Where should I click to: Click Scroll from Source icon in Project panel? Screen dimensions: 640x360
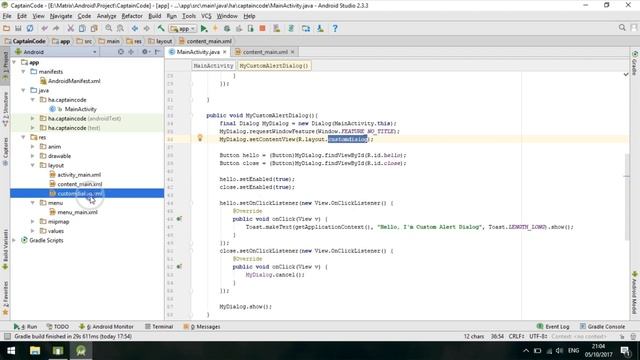(120, 52)
